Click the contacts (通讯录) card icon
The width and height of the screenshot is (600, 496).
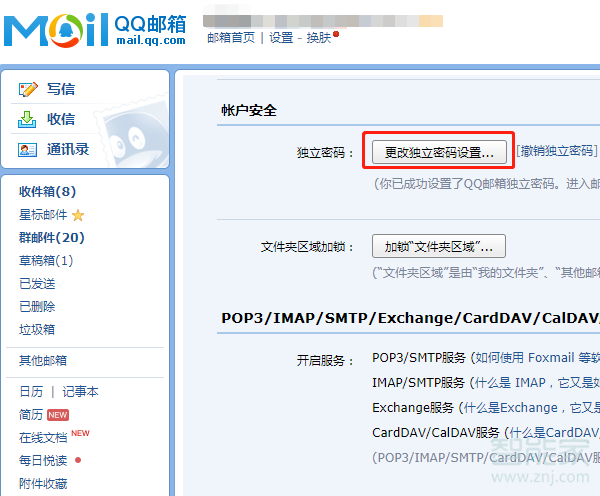28,149
